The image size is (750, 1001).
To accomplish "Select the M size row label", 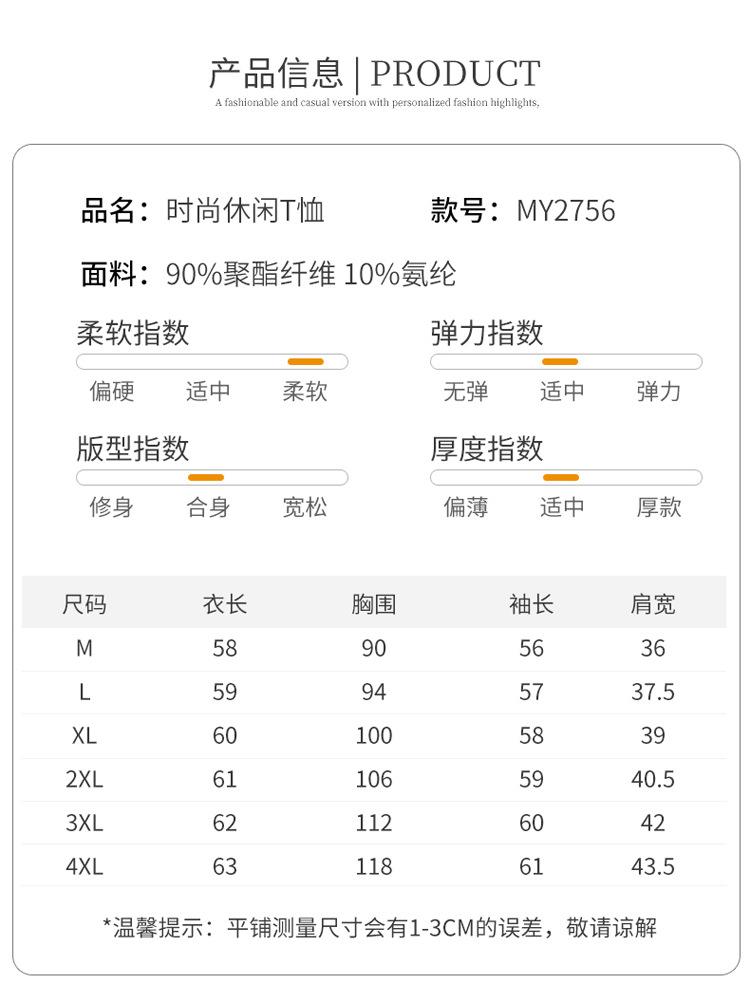I will [84, 649].
